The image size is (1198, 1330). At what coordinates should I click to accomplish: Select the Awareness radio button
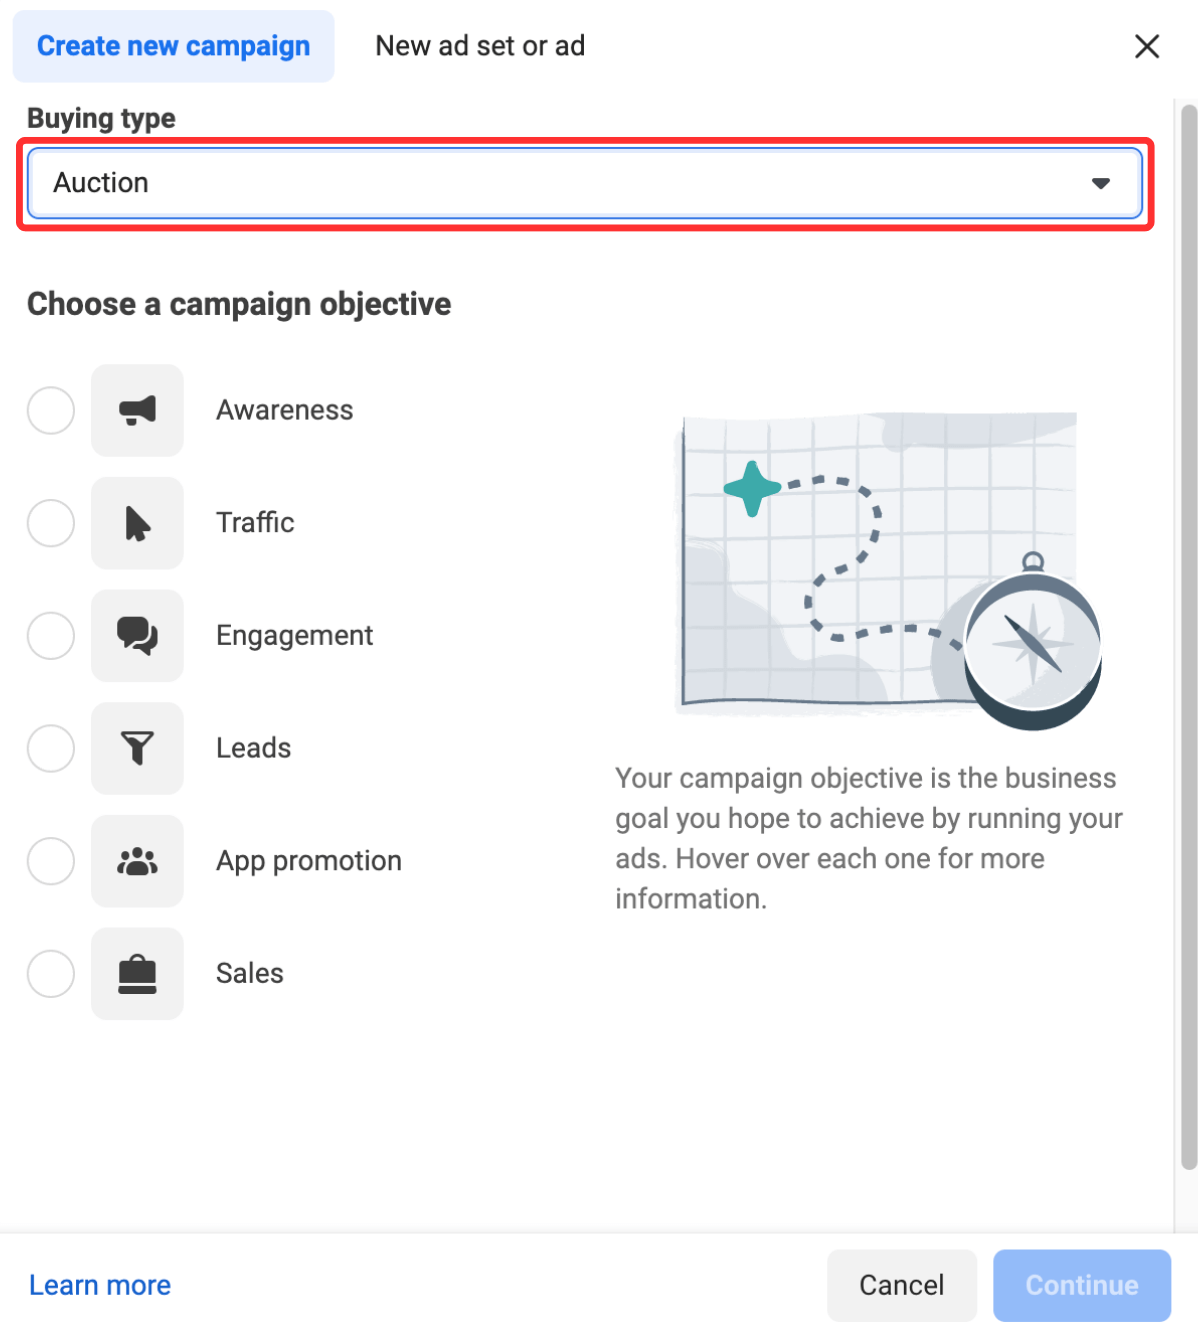click(x=51, y=410)
